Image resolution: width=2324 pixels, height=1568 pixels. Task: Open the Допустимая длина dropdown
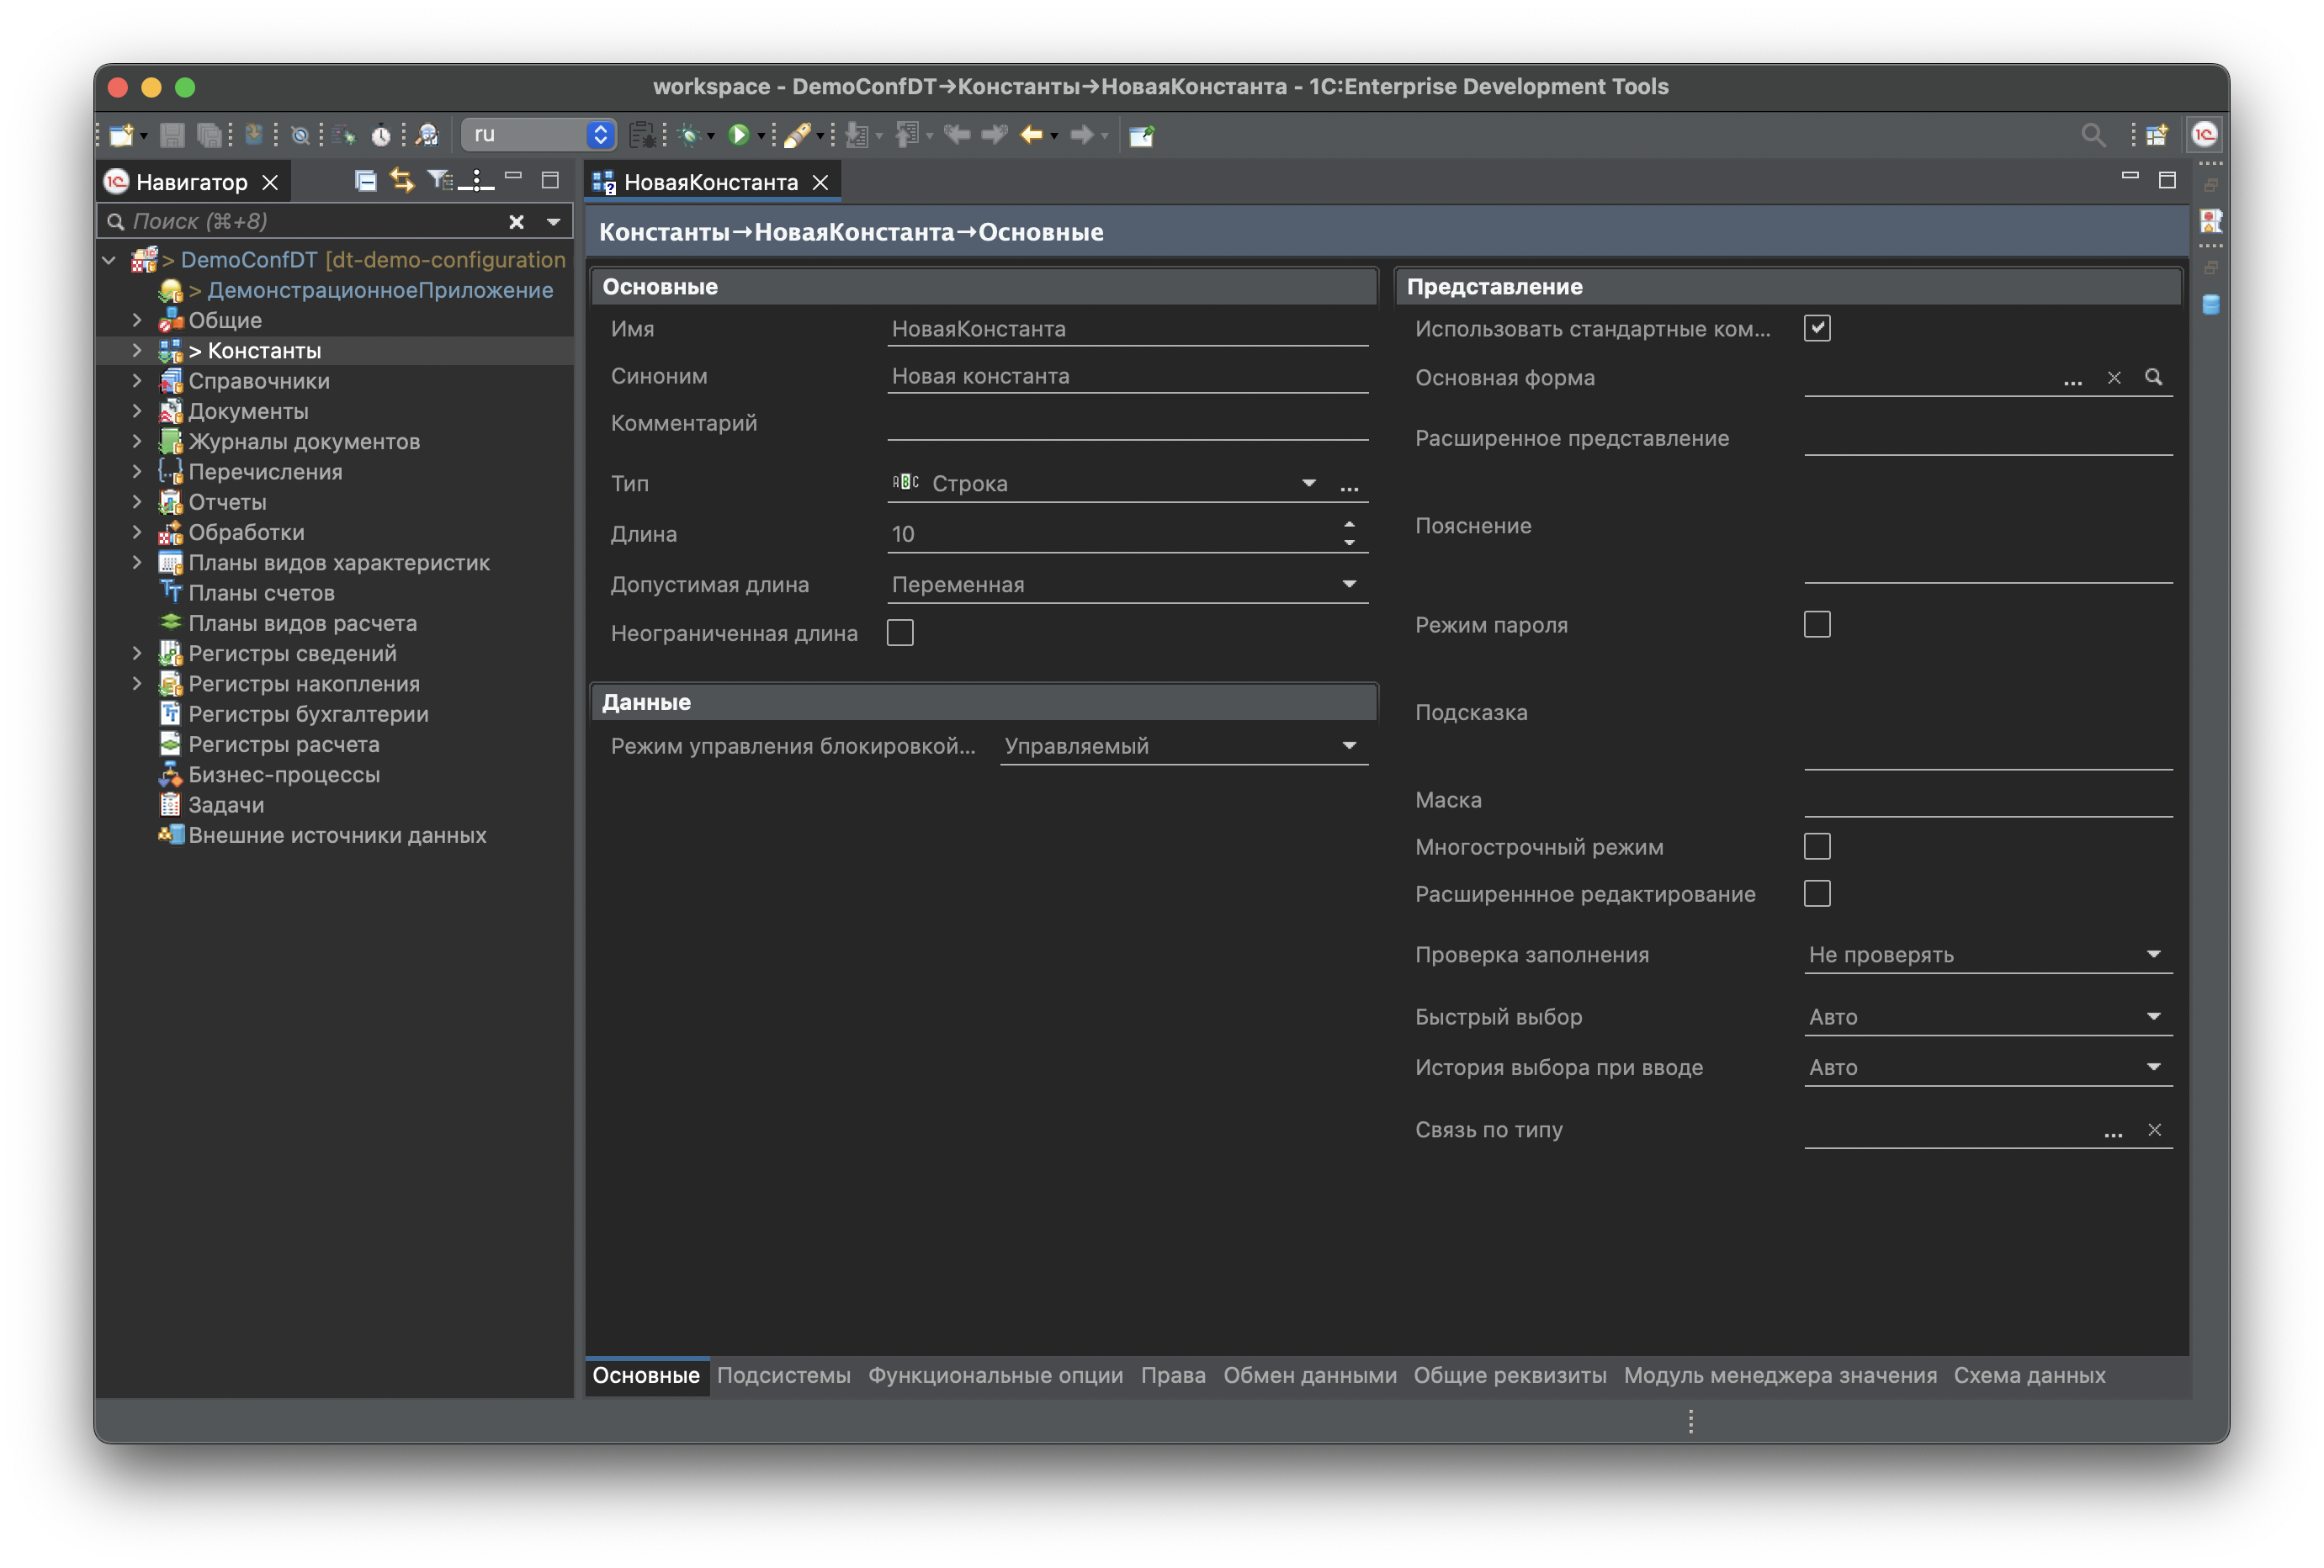[1349, 585]
